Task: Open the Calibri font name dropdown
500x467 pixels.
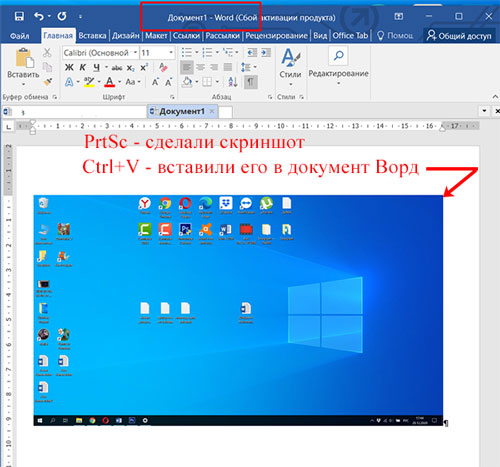Action: (x=135, y=53)
